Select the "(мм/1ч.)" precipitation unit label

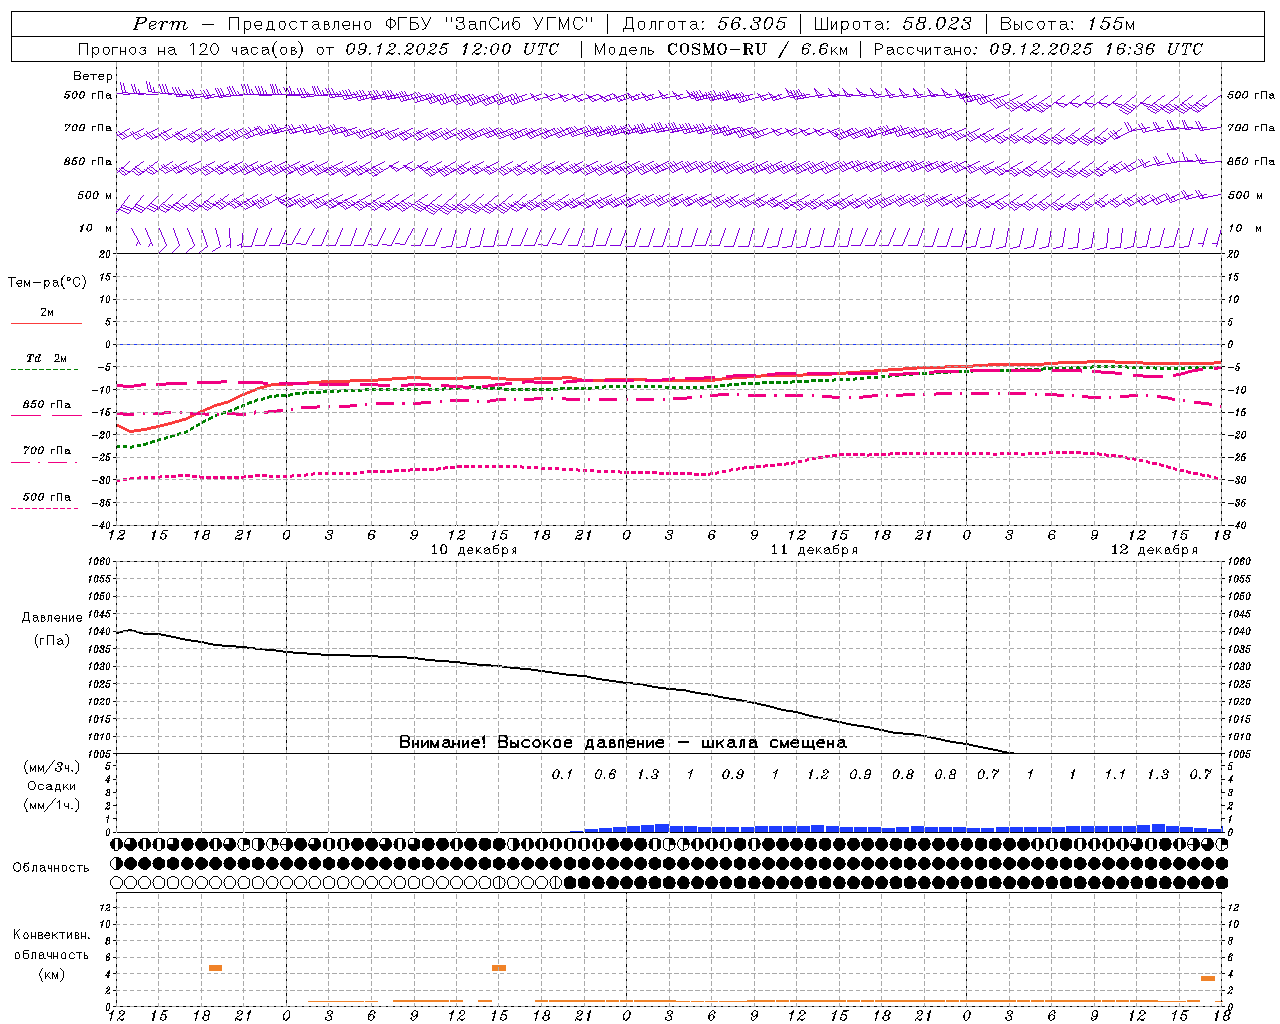52,805
